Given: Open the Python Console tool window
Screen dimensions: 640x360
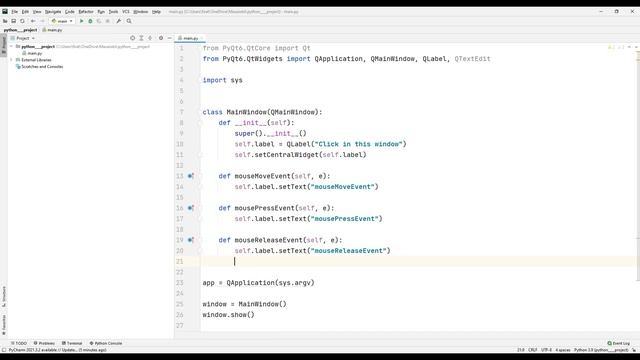Looking at the screenshot, I should (106, 343).
